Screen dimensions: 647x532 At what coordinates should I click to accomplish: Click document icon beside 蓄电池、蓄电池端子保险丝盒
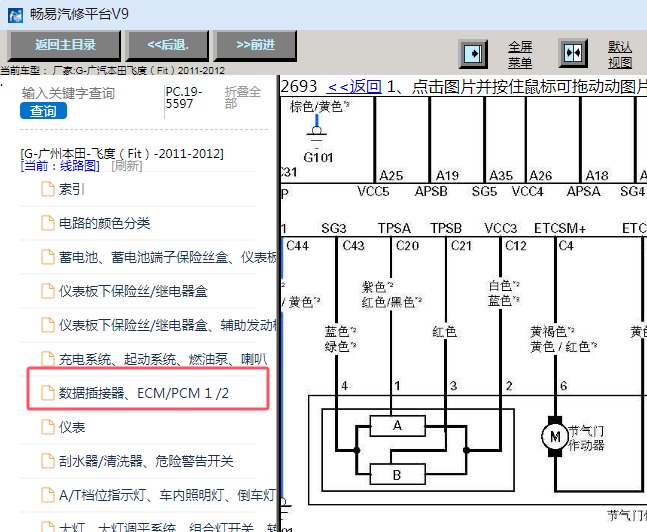[x=48, y=258]
